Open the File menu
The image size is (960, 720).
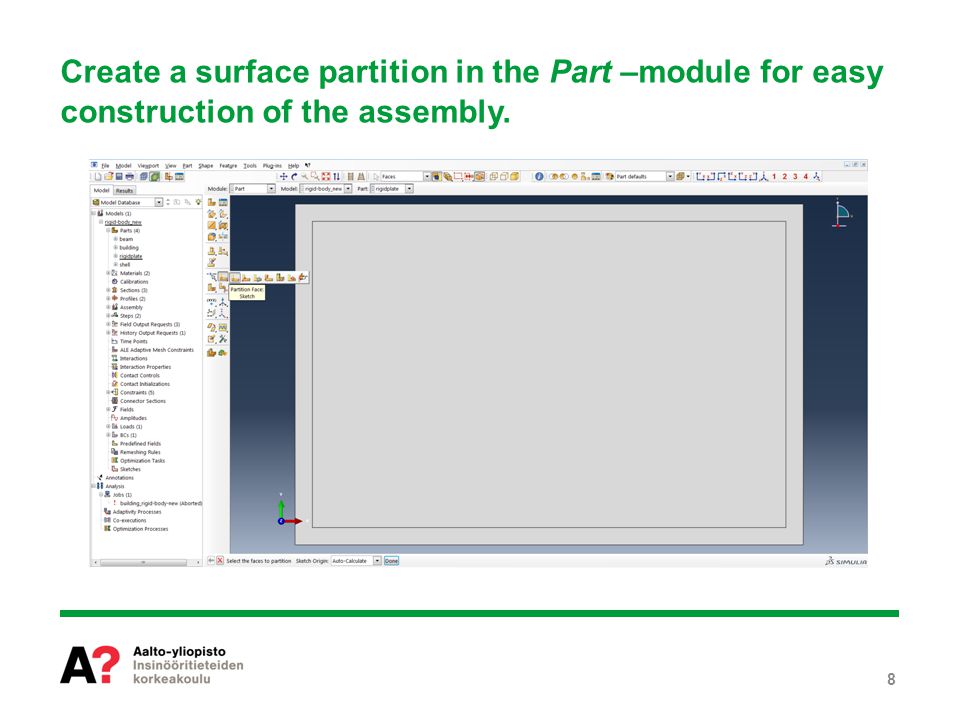pos(105,166)
